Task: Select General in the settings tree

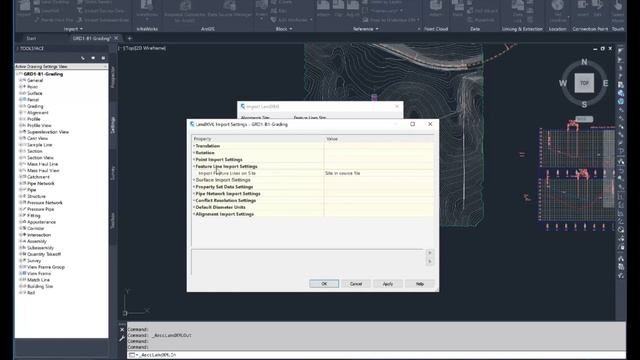Action: click(35, 80)
